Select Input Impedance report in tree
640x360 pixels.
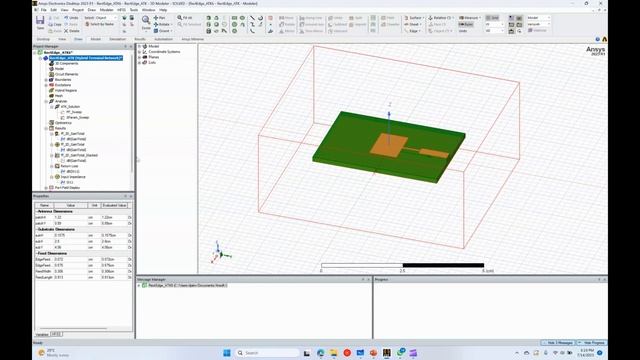tap(70, 177)
